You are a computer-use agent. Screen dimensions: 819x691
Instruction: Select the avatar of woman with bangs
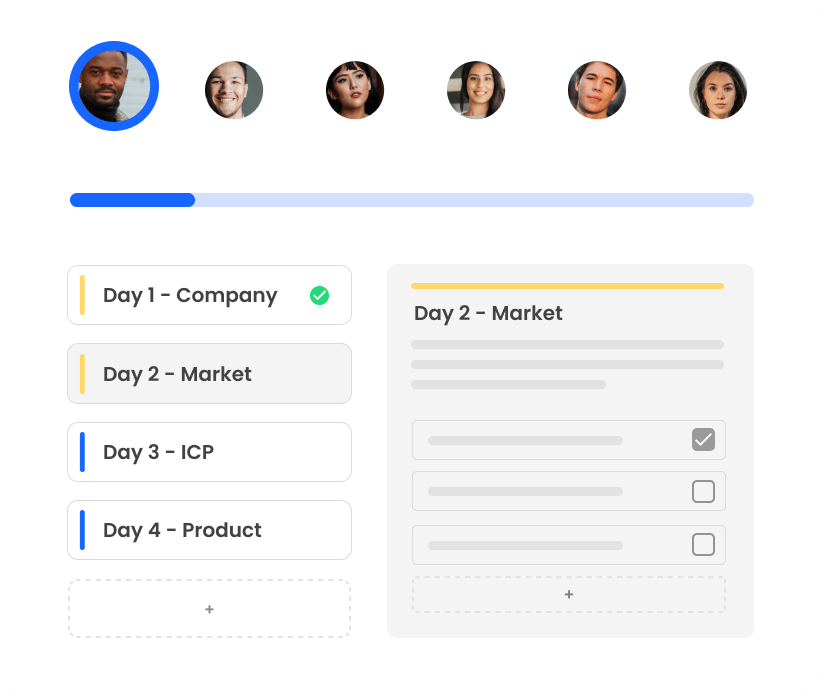[x=355, y=90]
